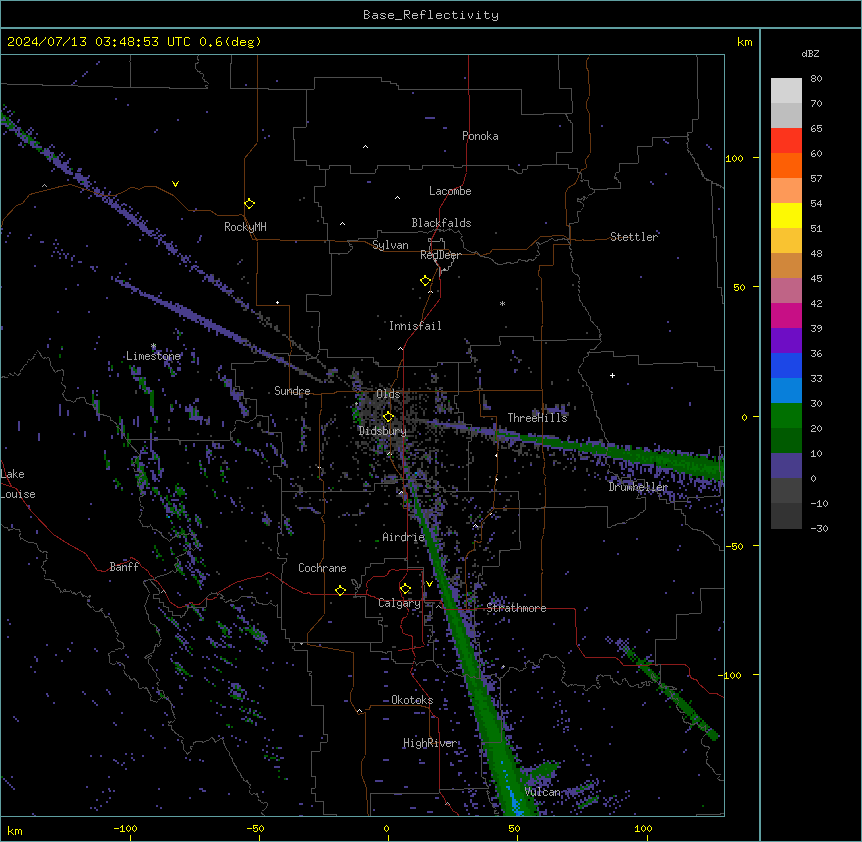
Task: Click the yellow 51 dBZ legend swatch
Action: pyautogui.click(x=786, y=215)
